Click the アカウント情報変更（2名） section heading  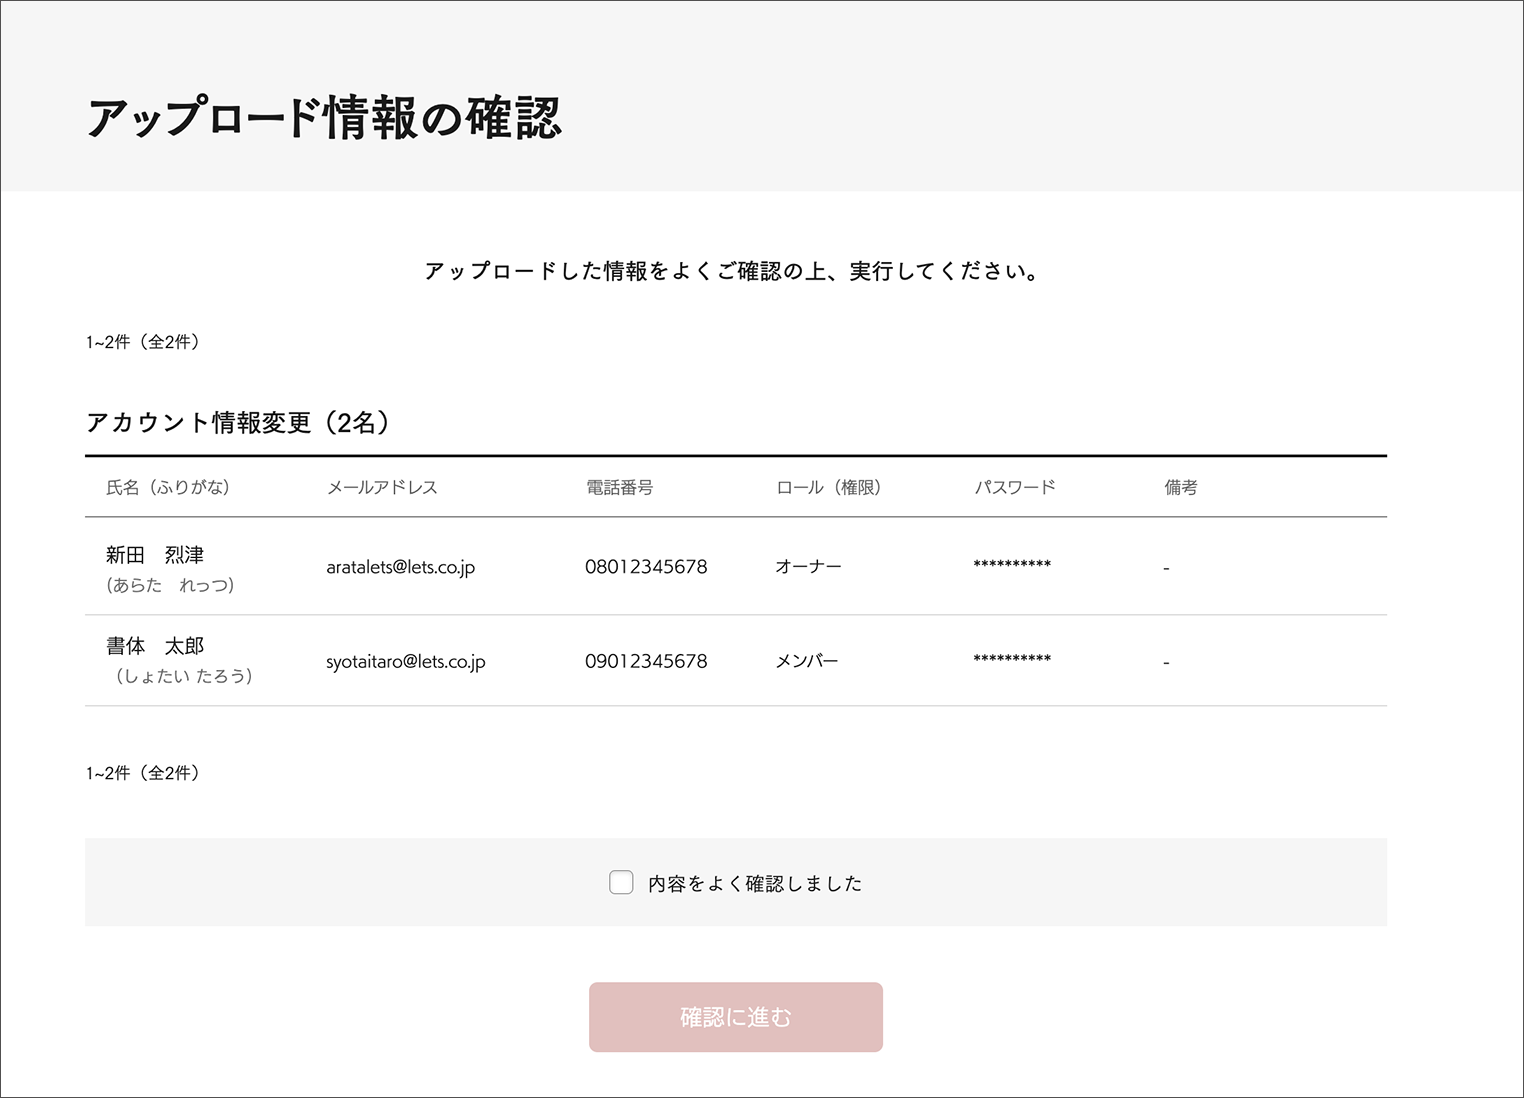(x=237, y=423)
